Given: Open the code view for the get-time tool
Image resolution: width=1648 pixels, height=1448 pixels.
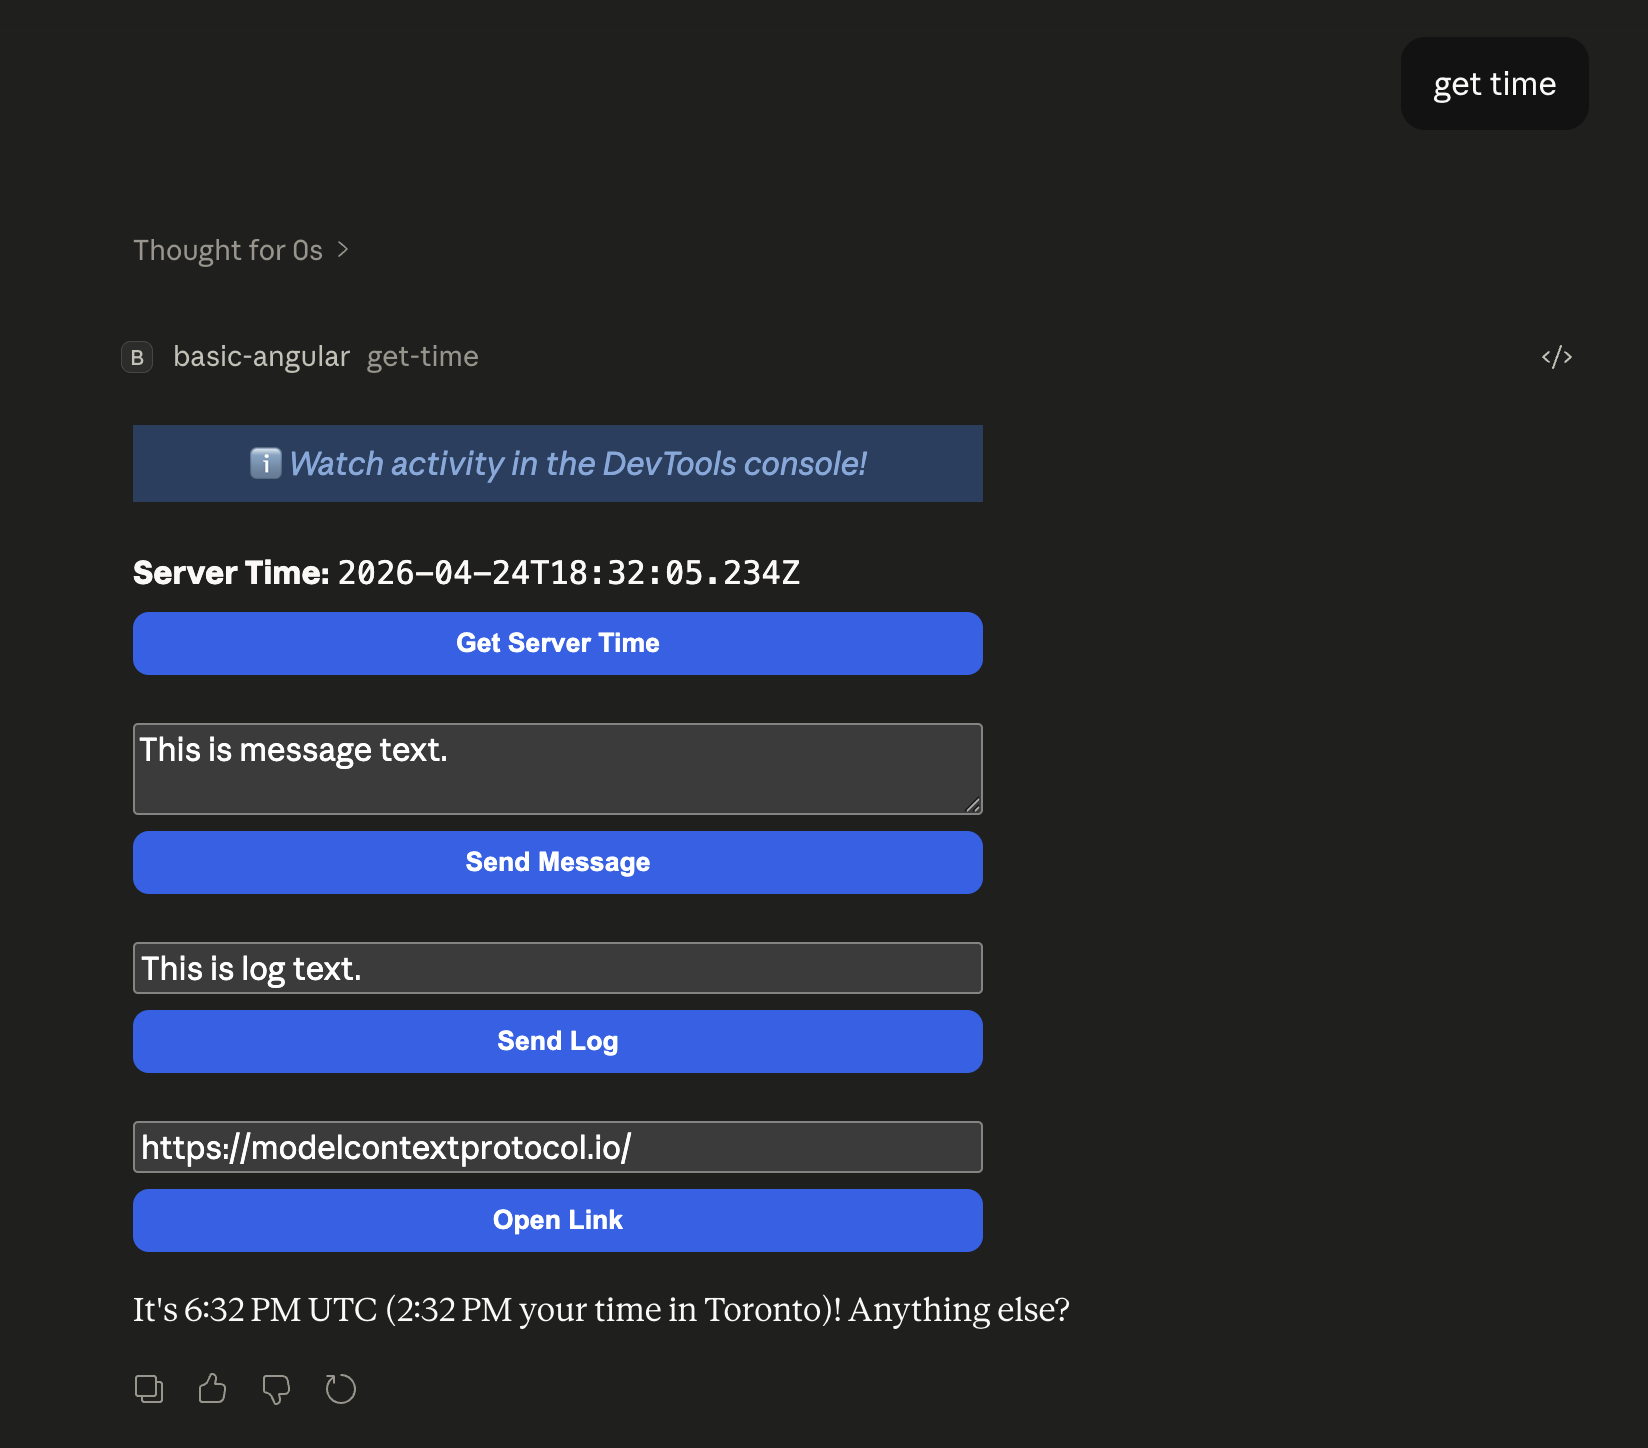Looking at the screenshot, I should (1557, 357).
